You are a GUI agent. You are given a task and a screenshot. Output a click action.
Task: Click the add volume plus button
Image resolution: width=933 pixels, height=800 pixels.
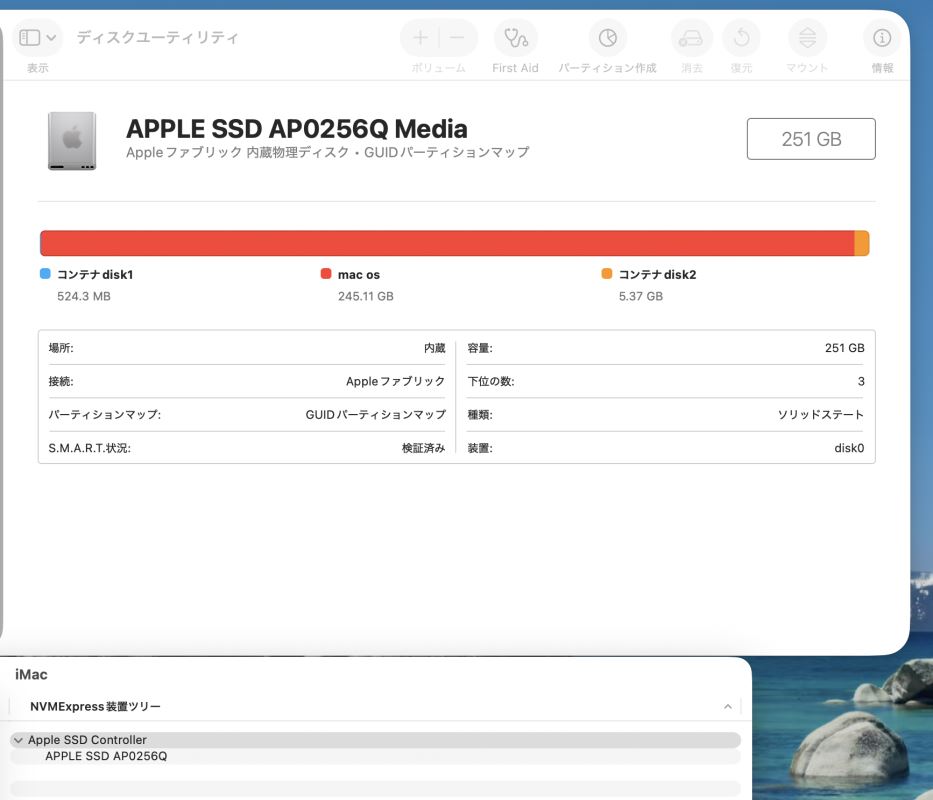point(420,38)
